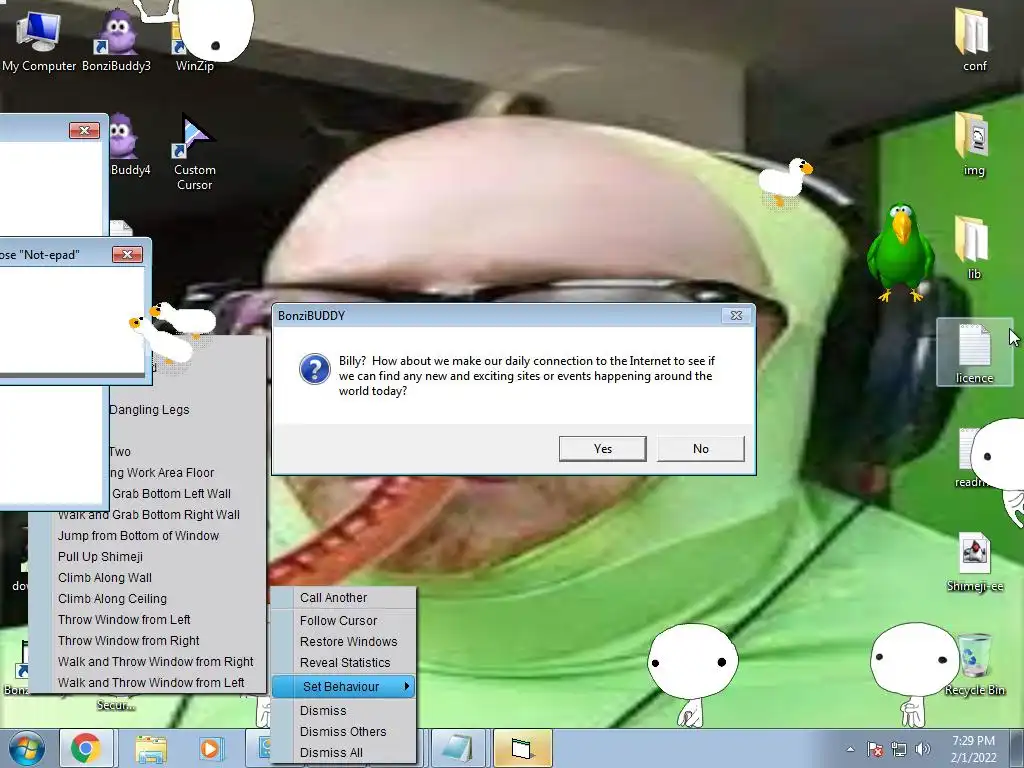Close the untitled window above Not-epad
Viewport: 1024px width, 768px height.
[x=84, y=131]
